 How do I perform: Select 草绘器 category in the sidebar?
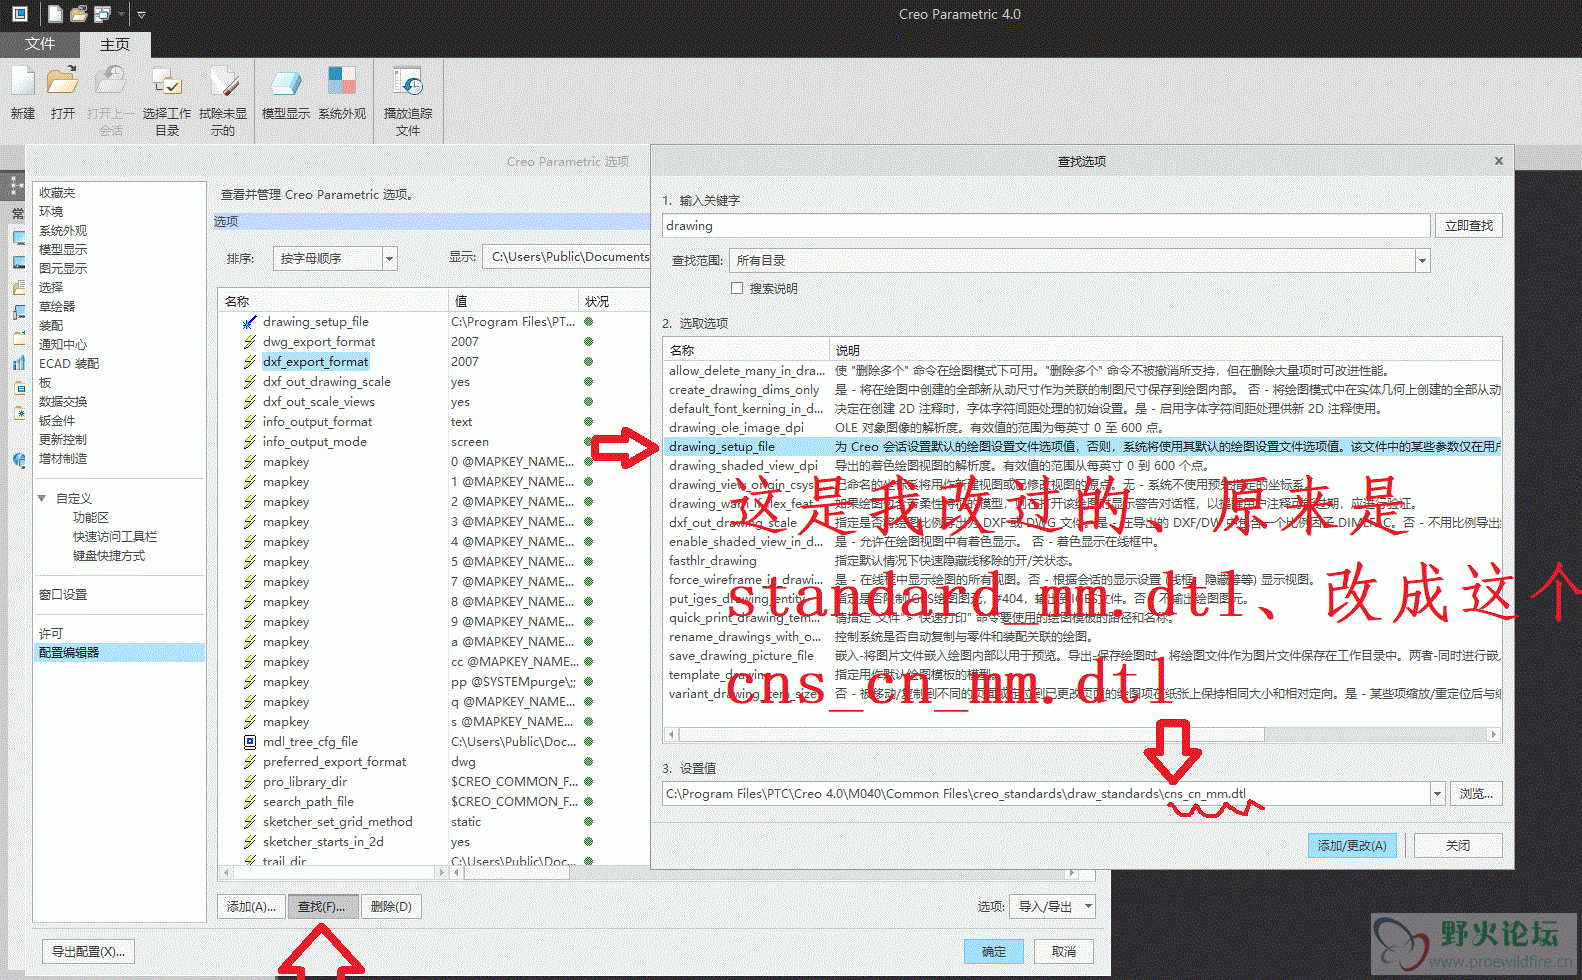pos(57,307)
